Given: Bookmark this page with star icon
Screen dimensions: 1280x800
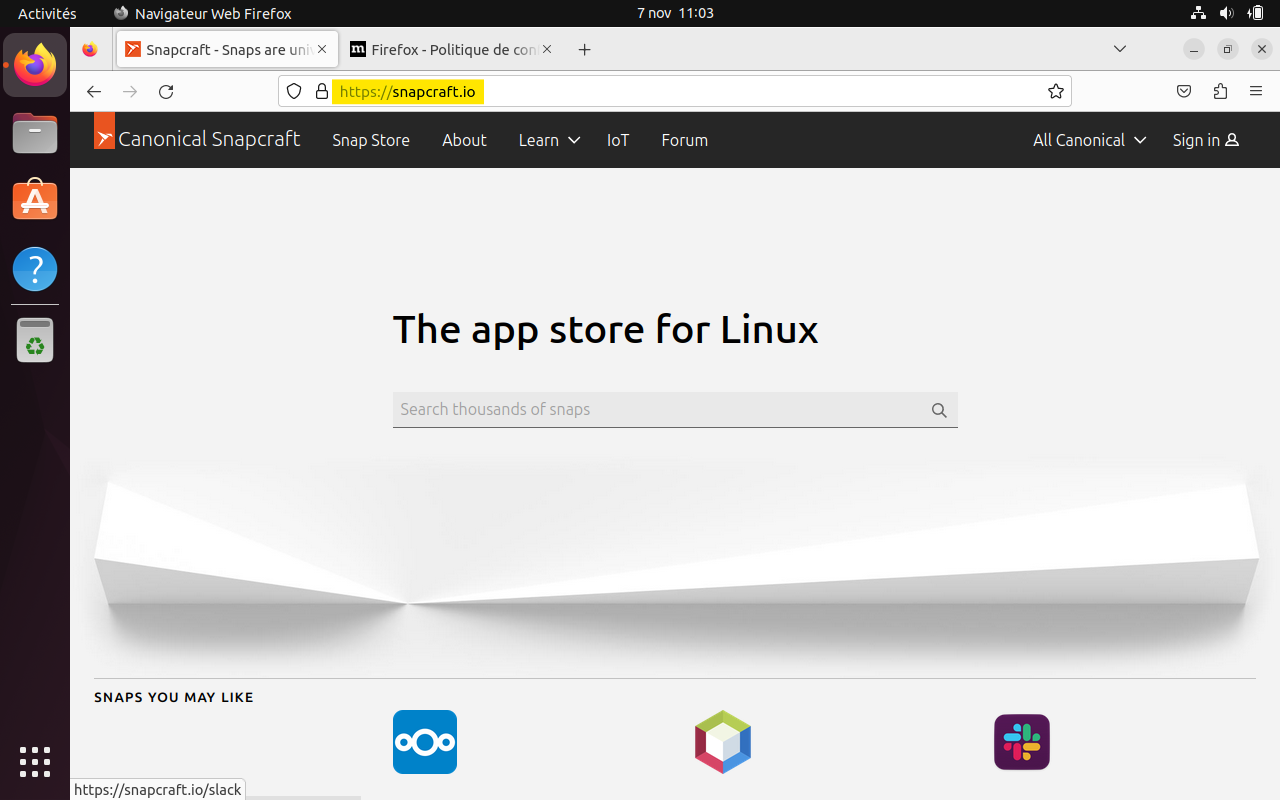Looking at the screenshot, I should pyautogui.click(x=1055, y=92).
